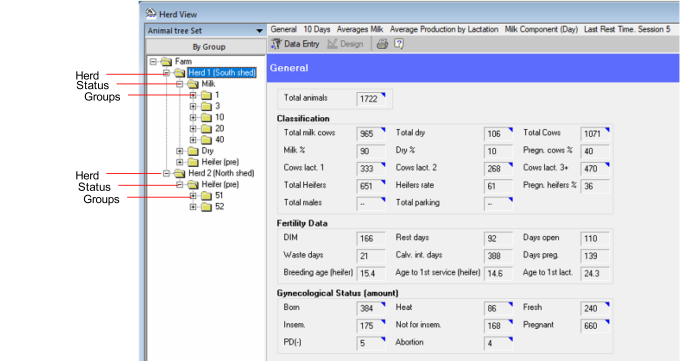Expand group 51 under Heifer (pre)
680x362 pixels.
[x=193, y=196]
